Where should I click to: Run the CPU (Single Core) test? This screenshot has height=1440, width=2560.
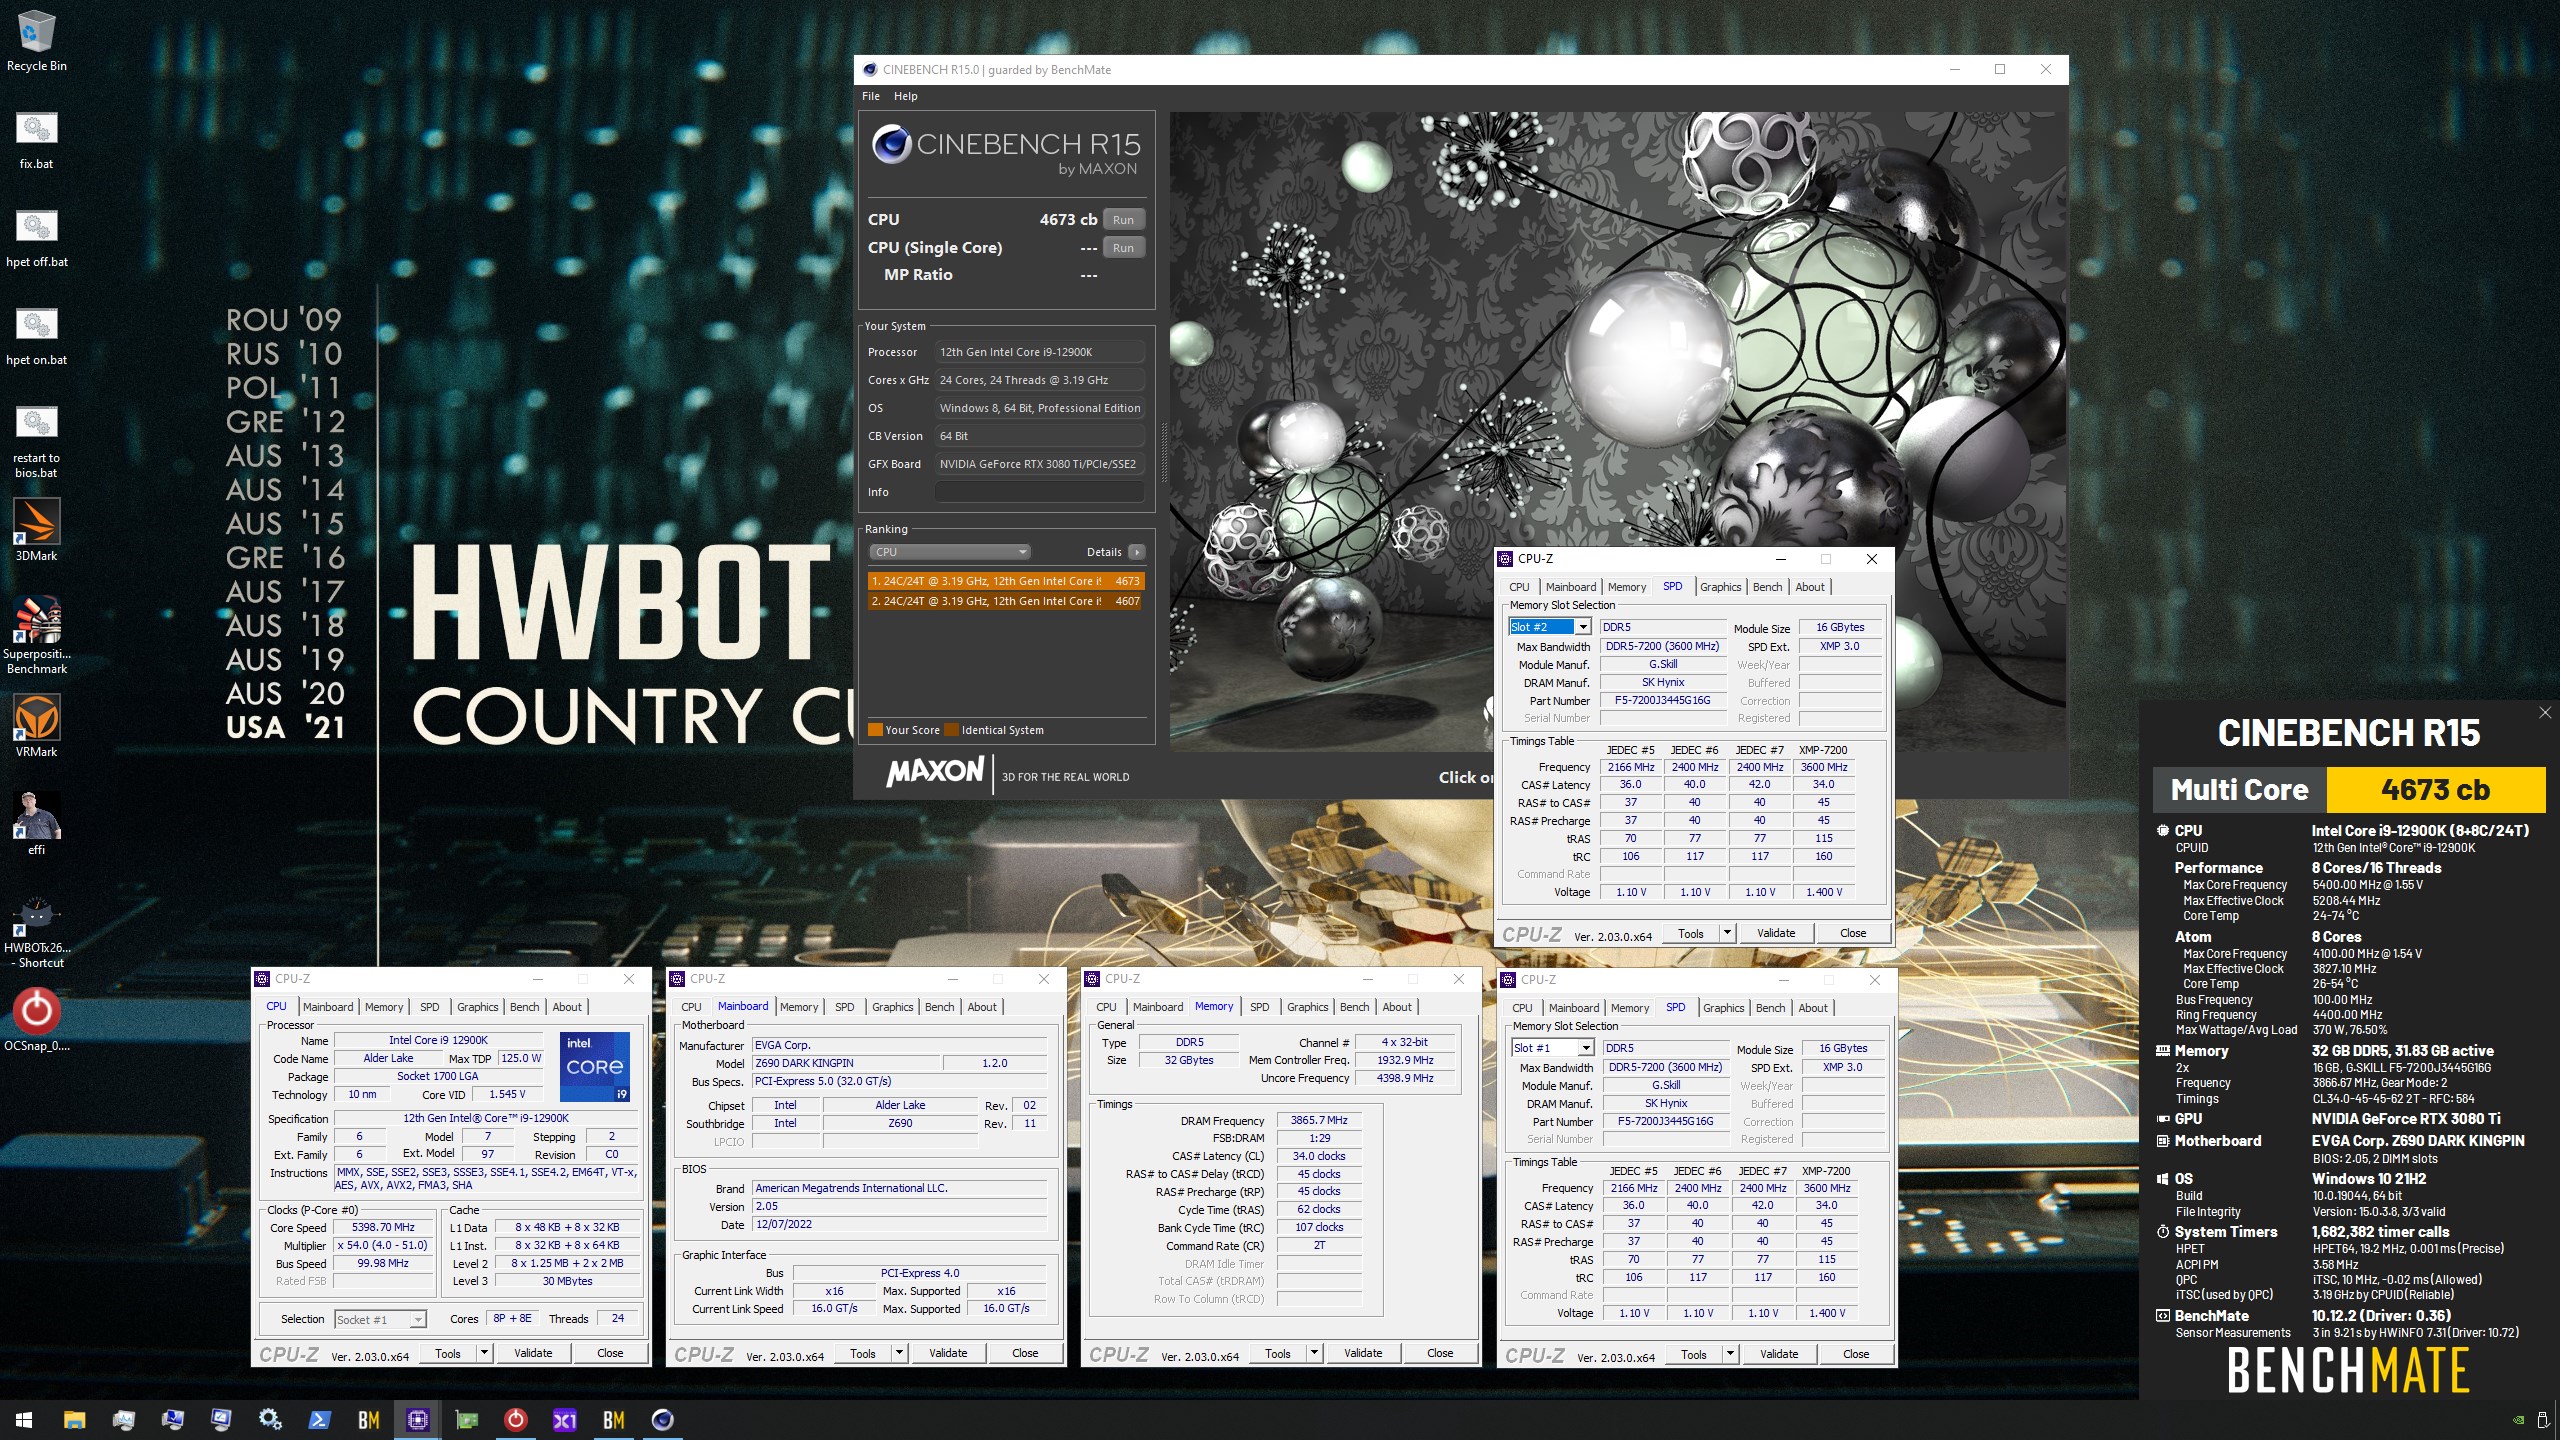pyautogui.click(x=1123, y=248)
